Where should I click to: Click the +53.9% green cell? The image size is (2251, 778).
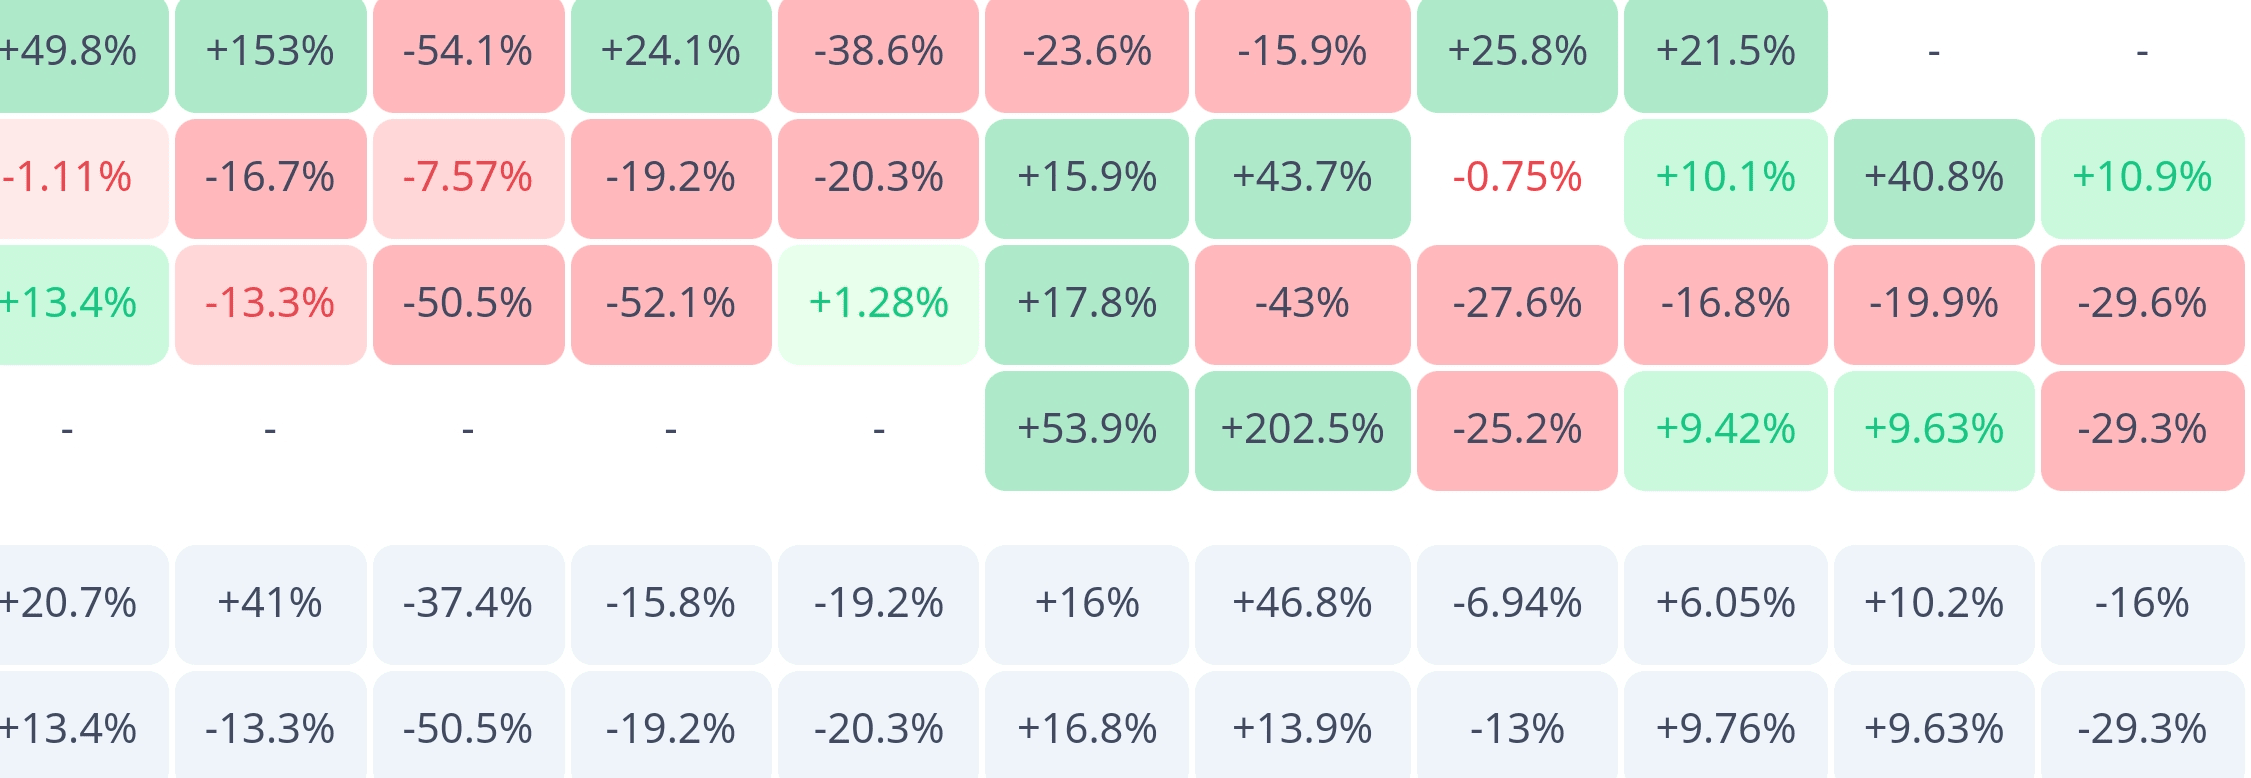[x=1087, y=430]
